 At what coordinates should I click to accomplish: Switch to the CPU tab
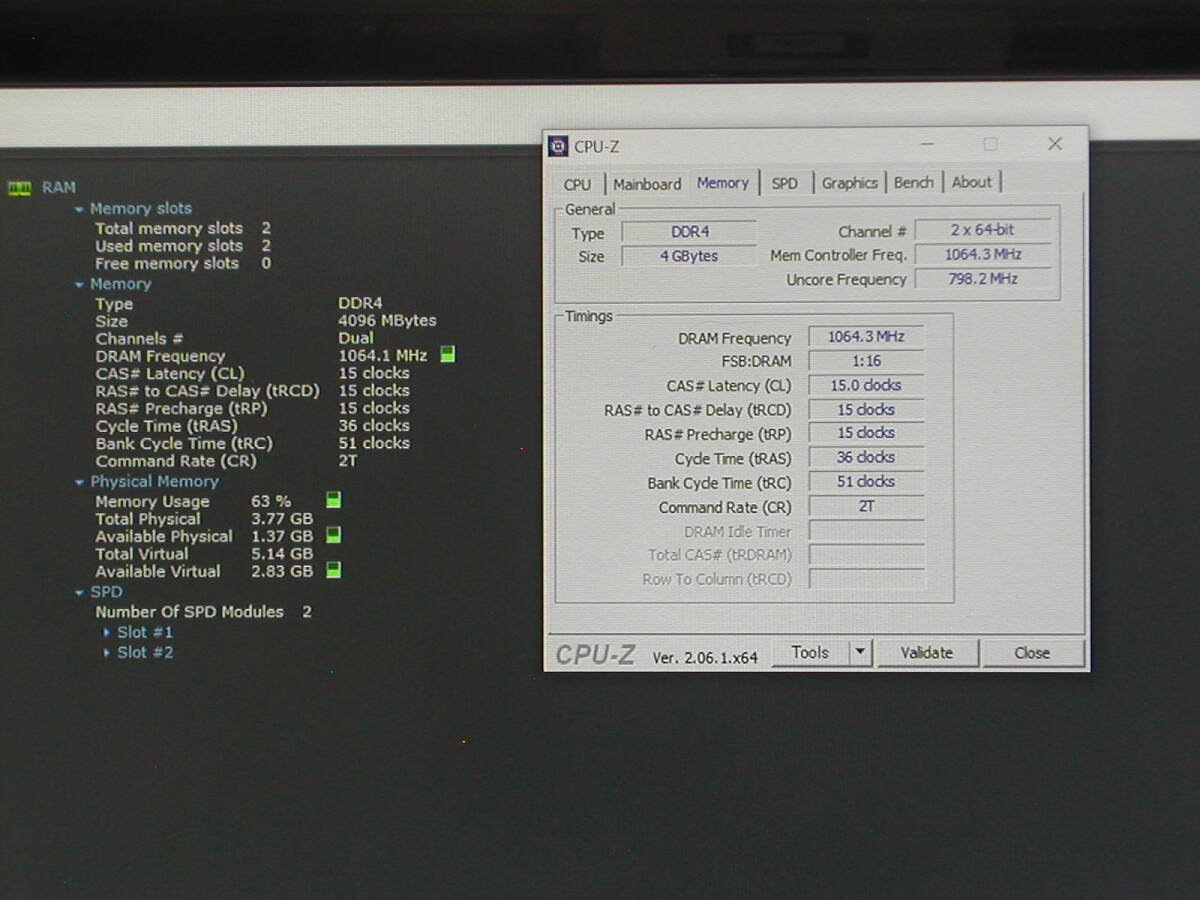click(x=577, y=184)
